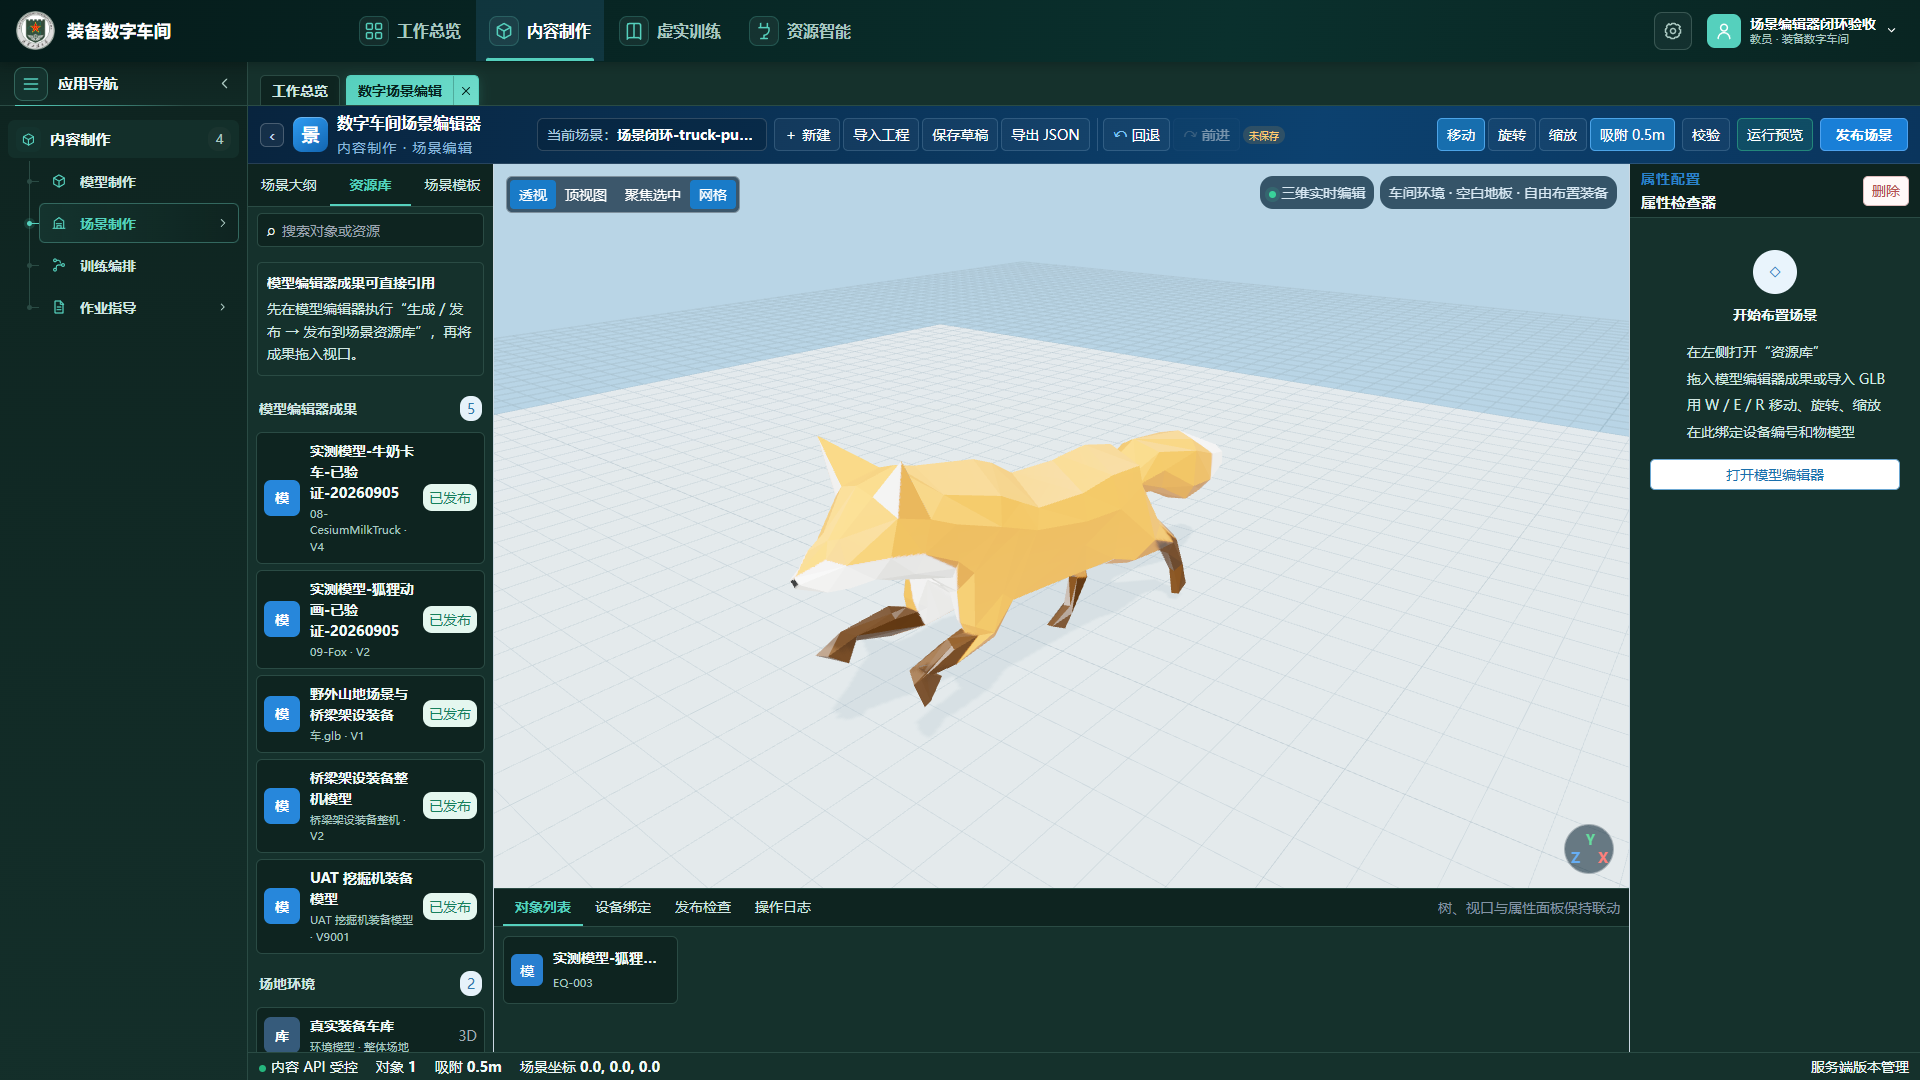This screenshot has height=1080, width=1920.
Task: Click the 保存草稿 button
Action: (x=960, y=135)
